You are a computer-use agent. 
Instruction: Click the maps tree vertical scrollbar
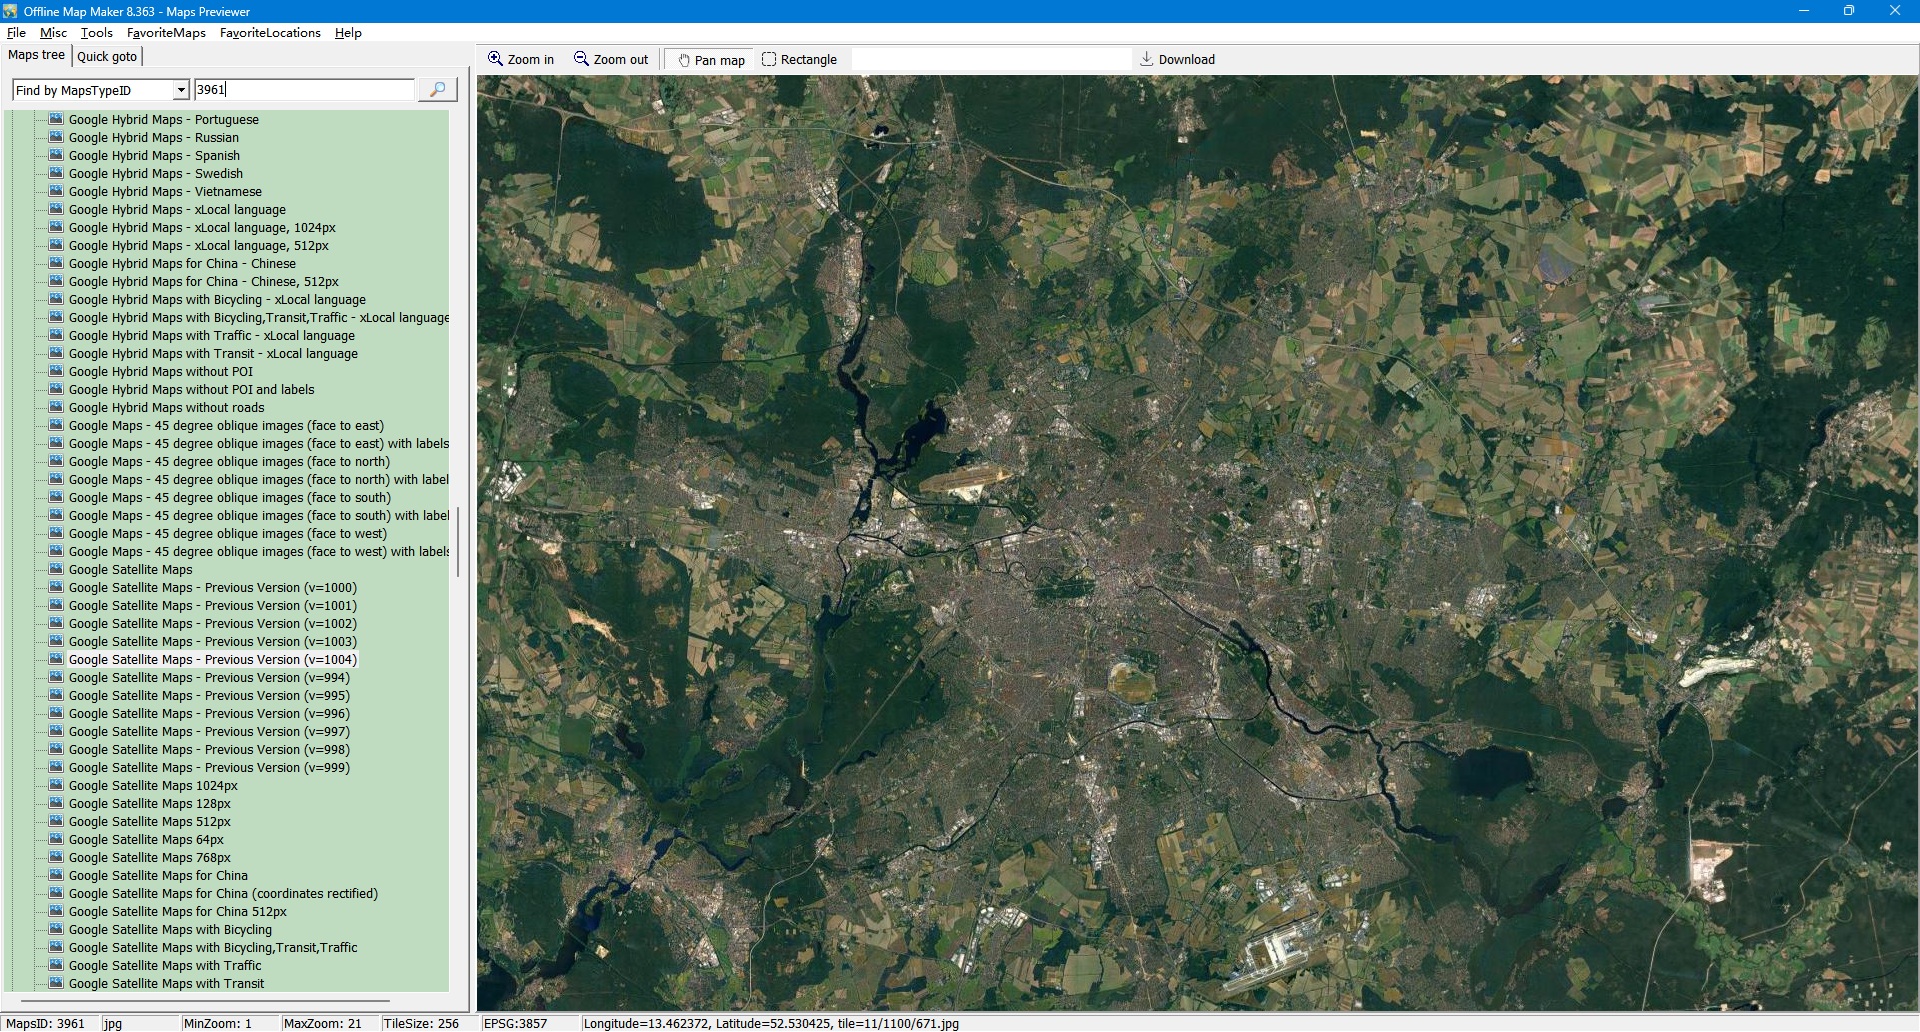(458, 542)
